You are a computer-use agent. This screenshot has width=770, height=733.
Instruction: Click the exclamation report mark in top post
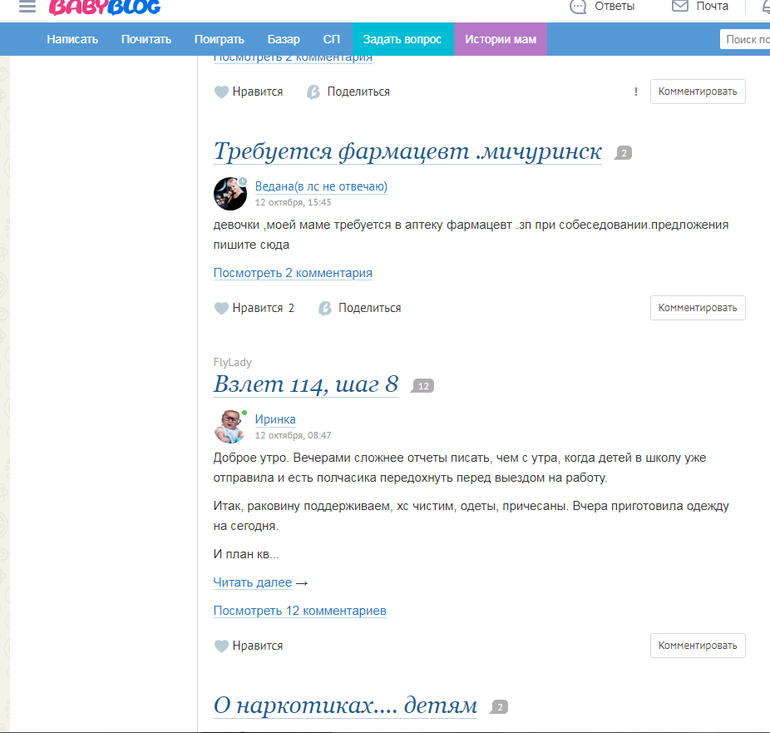[x=636, y=92]
